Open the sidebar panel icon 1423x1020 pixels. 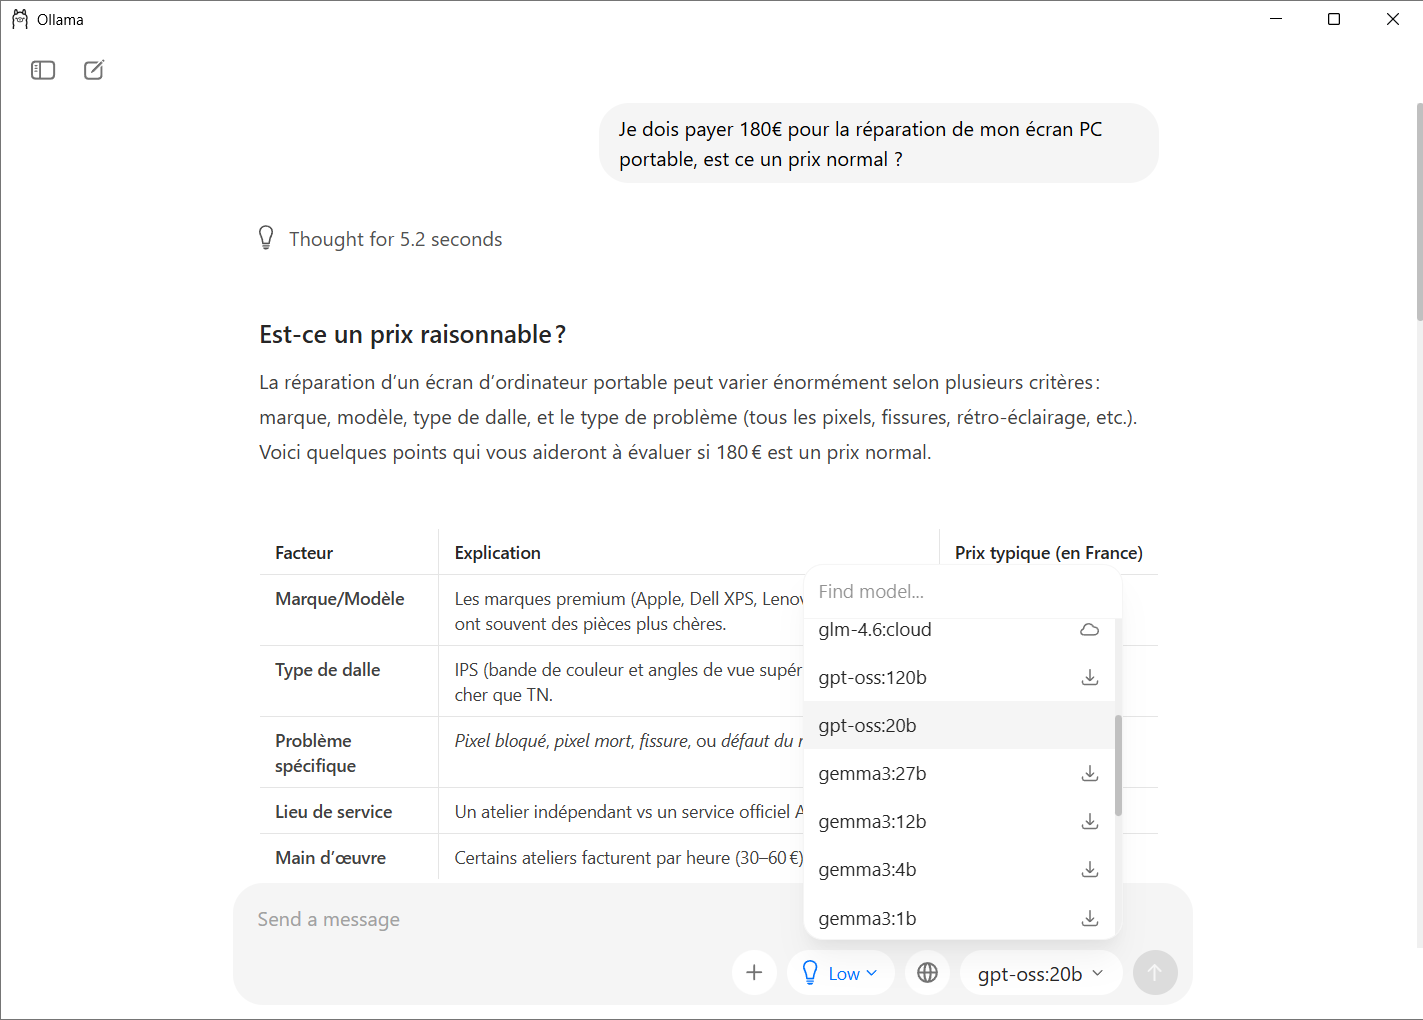pyautogui.click(x=43, y=70)
